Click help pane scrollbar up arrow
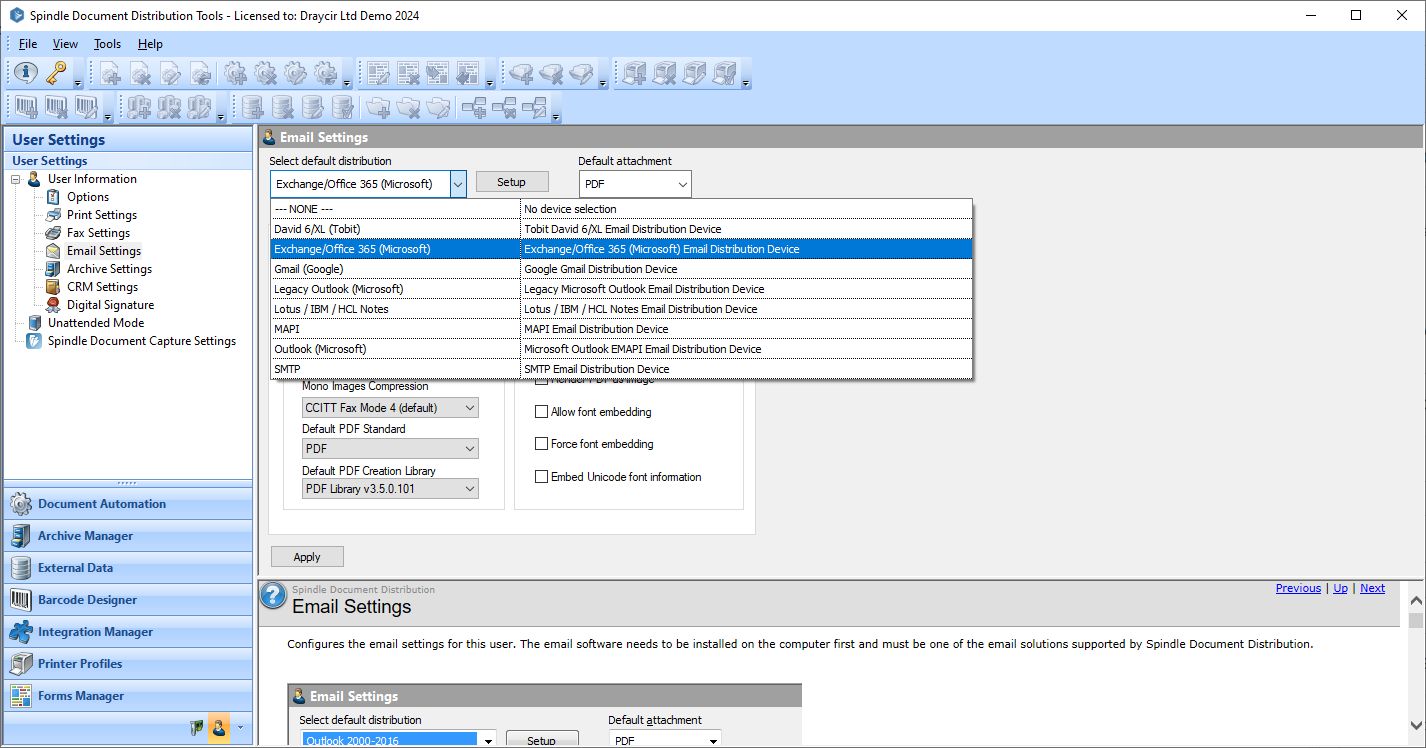The image size is (1426, 748). click(1416, 601)
